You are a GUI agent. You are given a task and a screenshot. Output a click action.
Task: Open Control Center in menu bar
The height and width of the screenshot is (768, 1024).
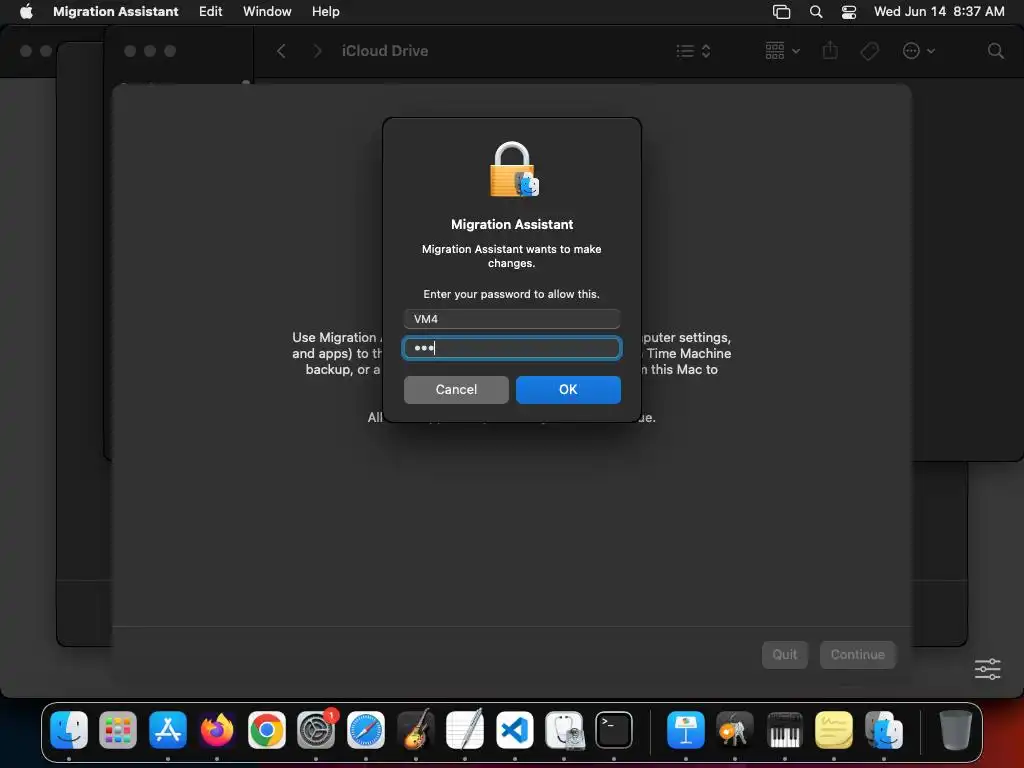848,11
